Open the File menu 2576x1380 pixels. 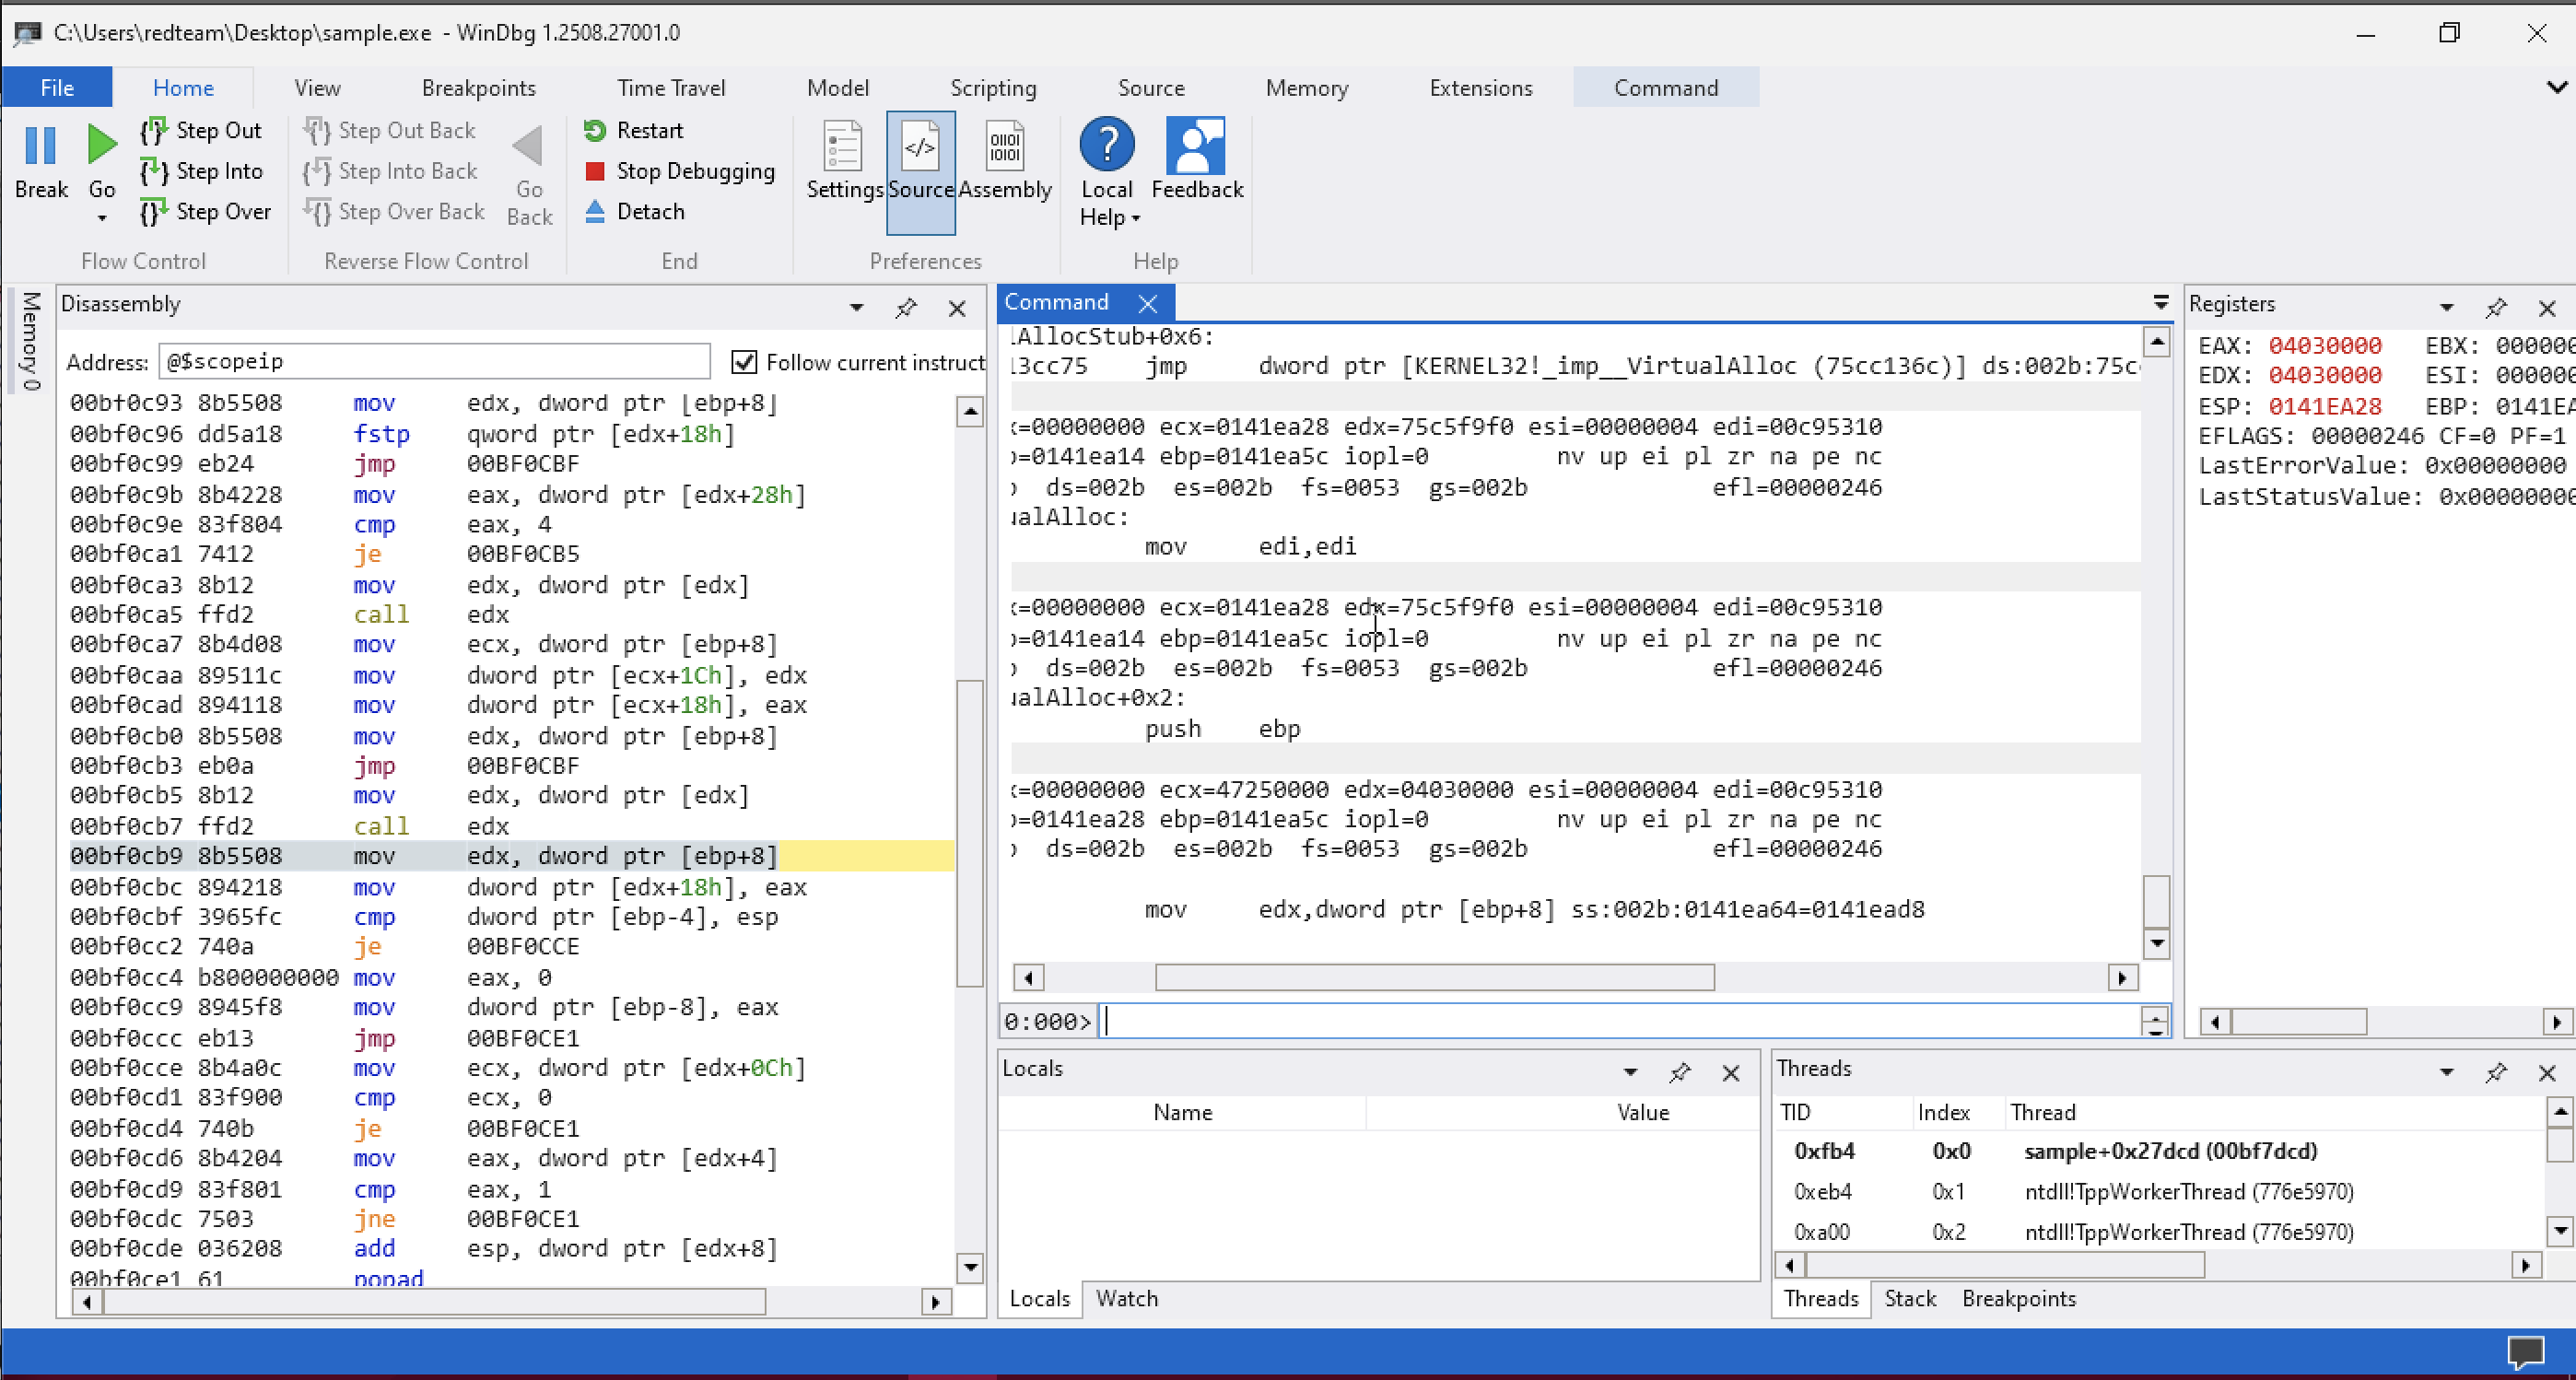(x=57, y=88)
